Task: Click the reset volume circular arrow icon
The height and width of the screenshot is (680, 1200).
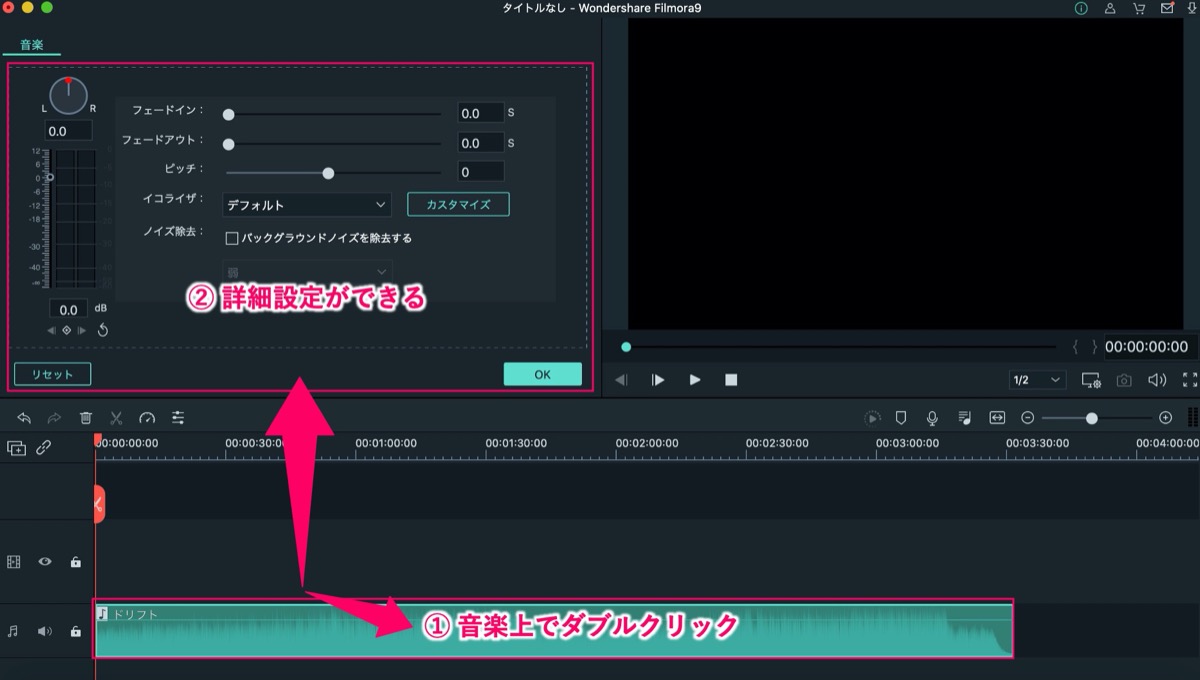Action: pos(102,330)
